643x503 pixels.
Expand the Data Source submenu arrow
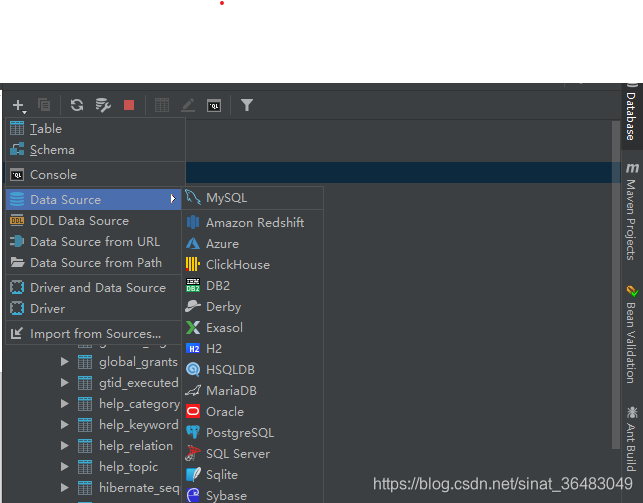(x=173, y=199)
